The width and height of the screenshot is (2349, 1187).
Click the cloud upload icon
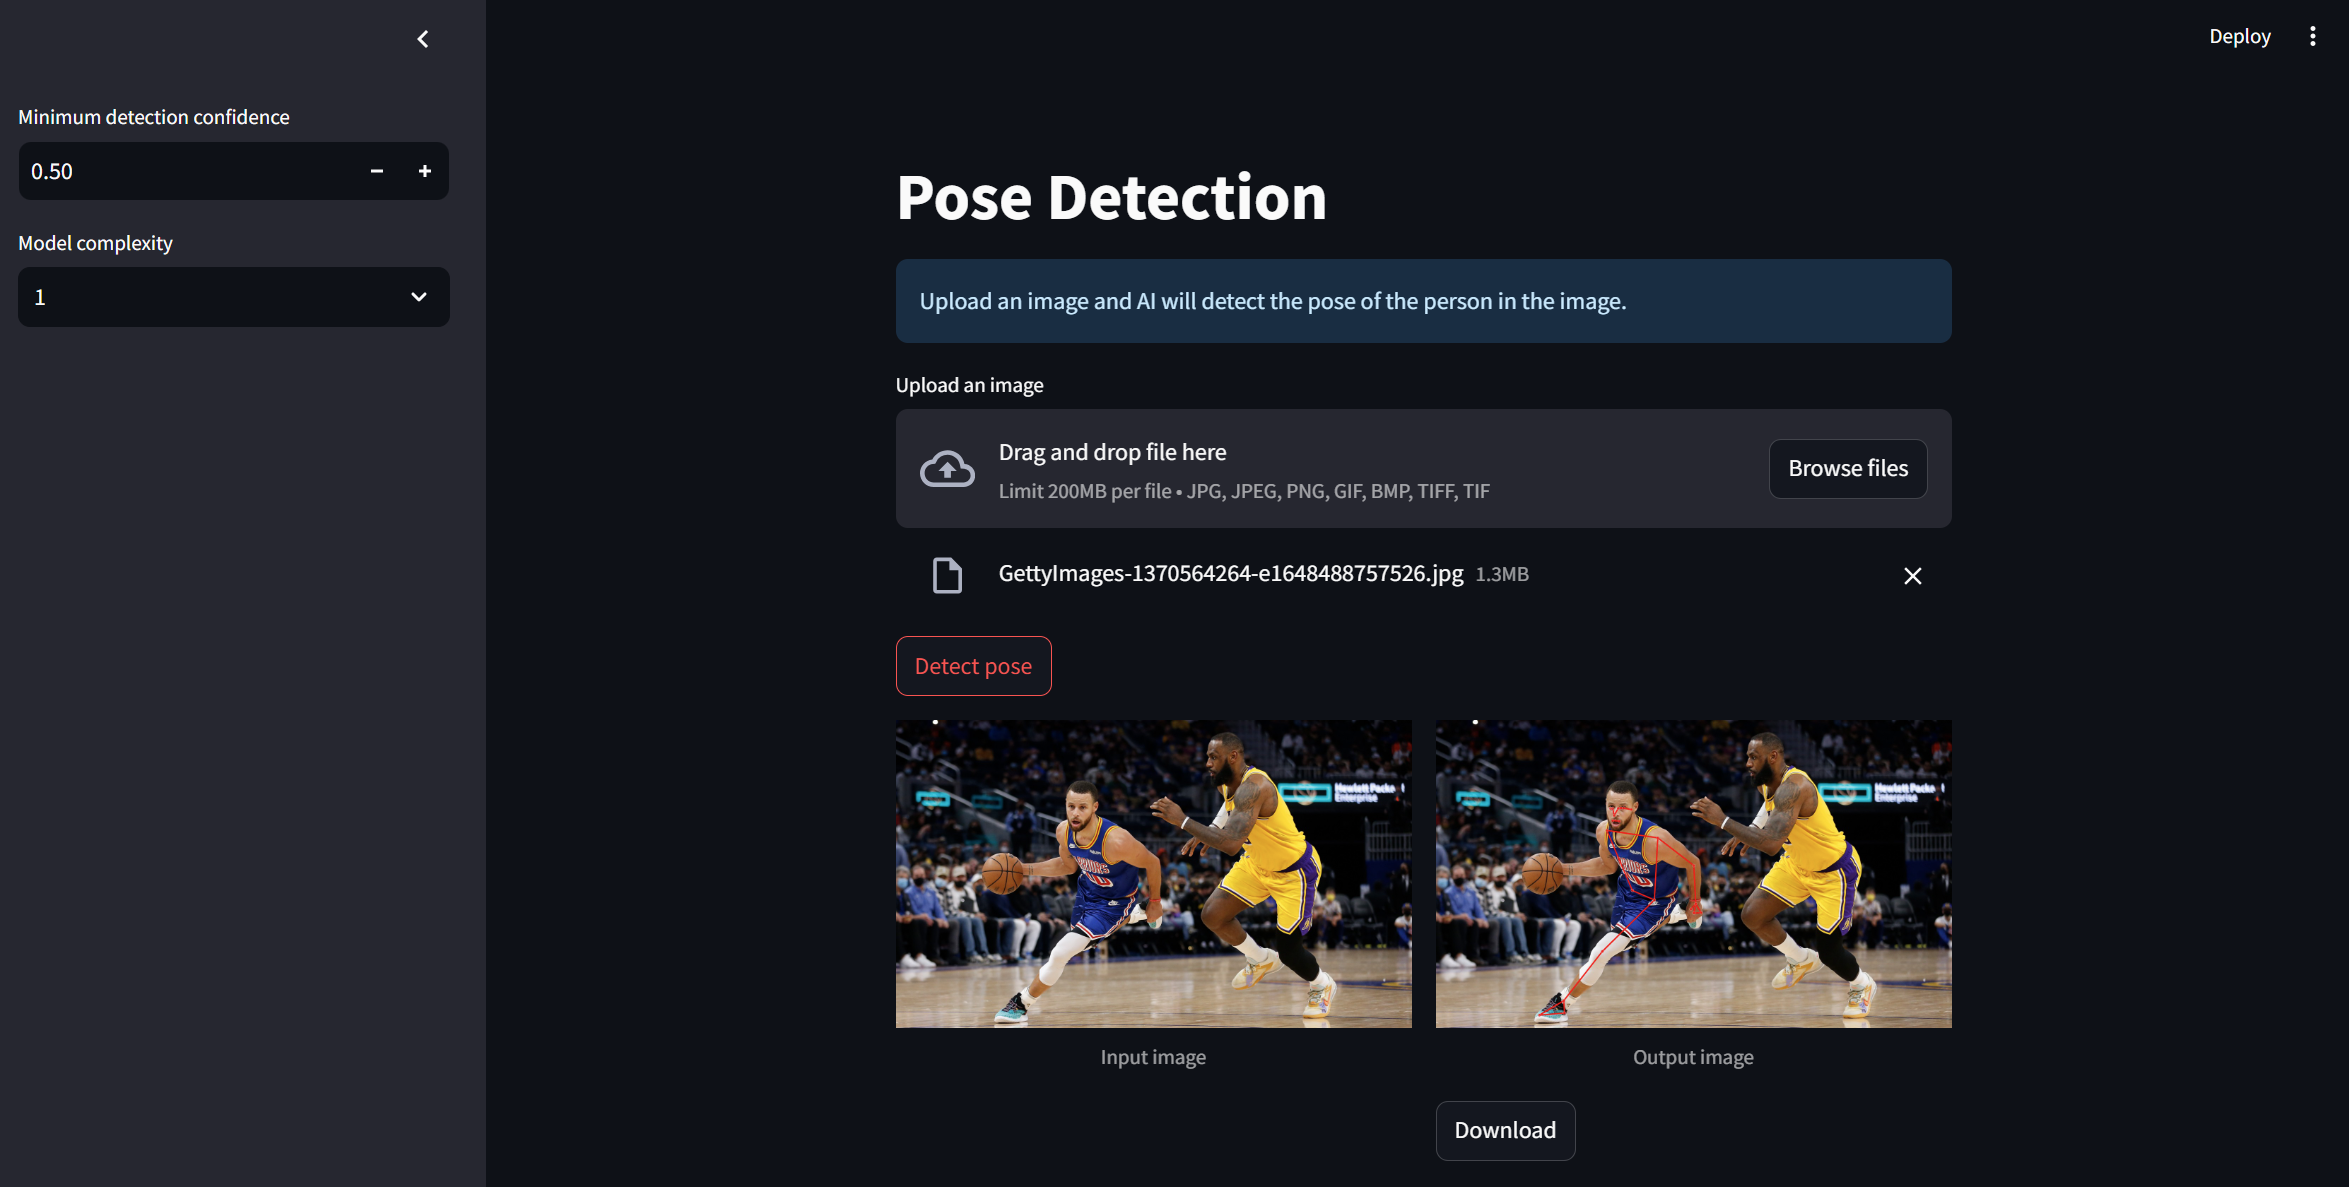(x=947, y=468)
